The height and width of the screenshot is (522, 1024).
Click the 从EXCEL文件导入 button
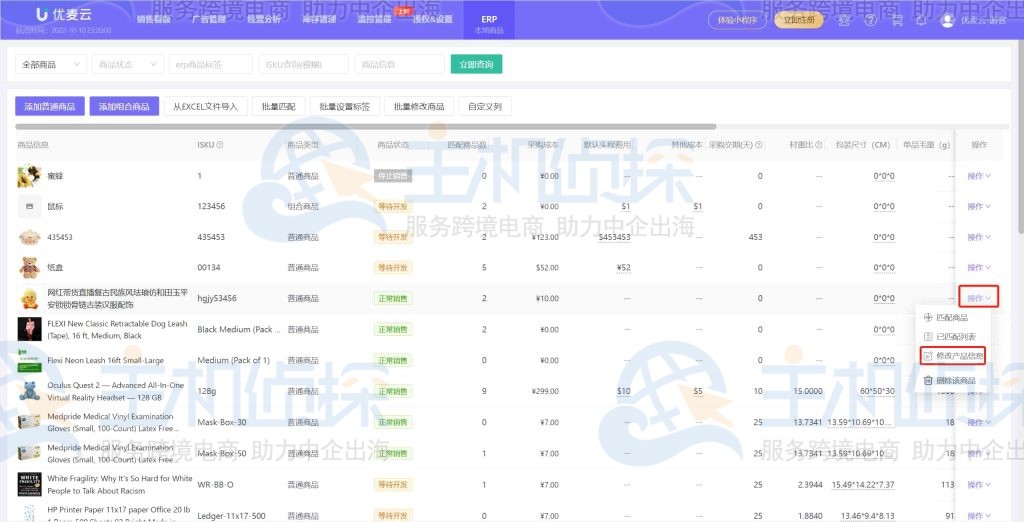(x=204, y=106)
